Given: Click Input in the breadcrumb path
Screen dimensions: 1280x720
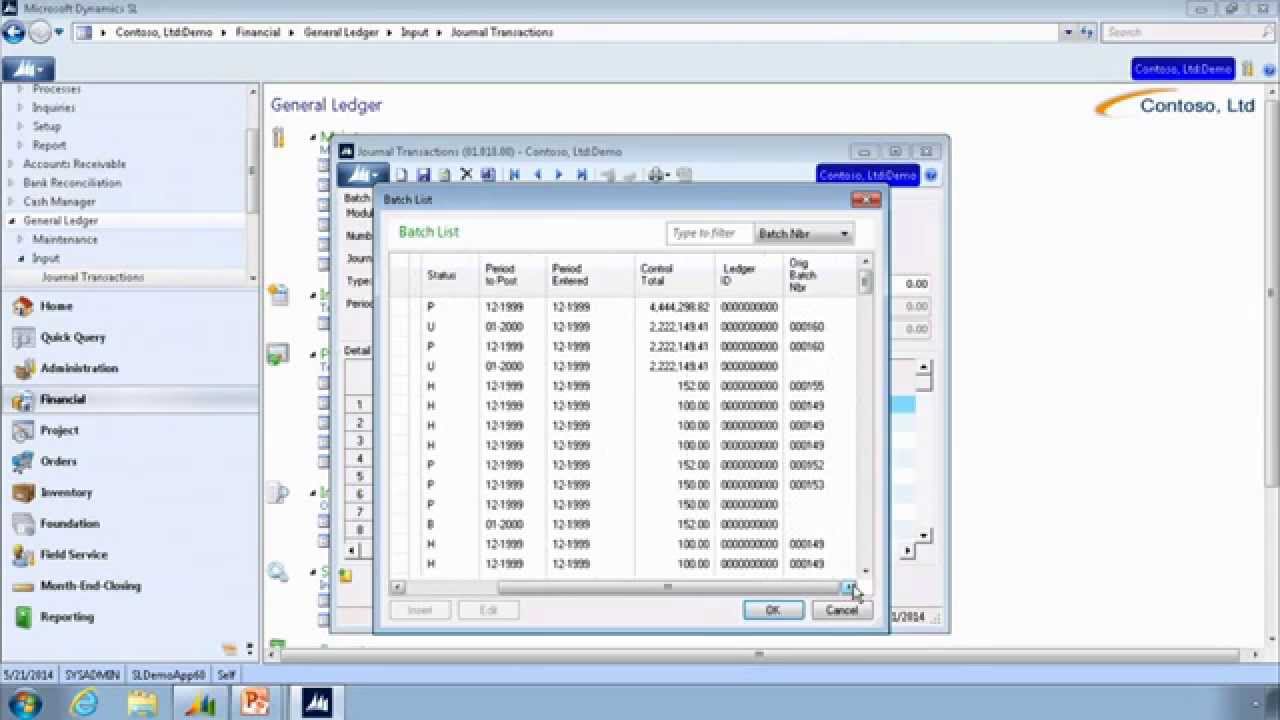Looking at the screenshot, I should tap(415, 32).
